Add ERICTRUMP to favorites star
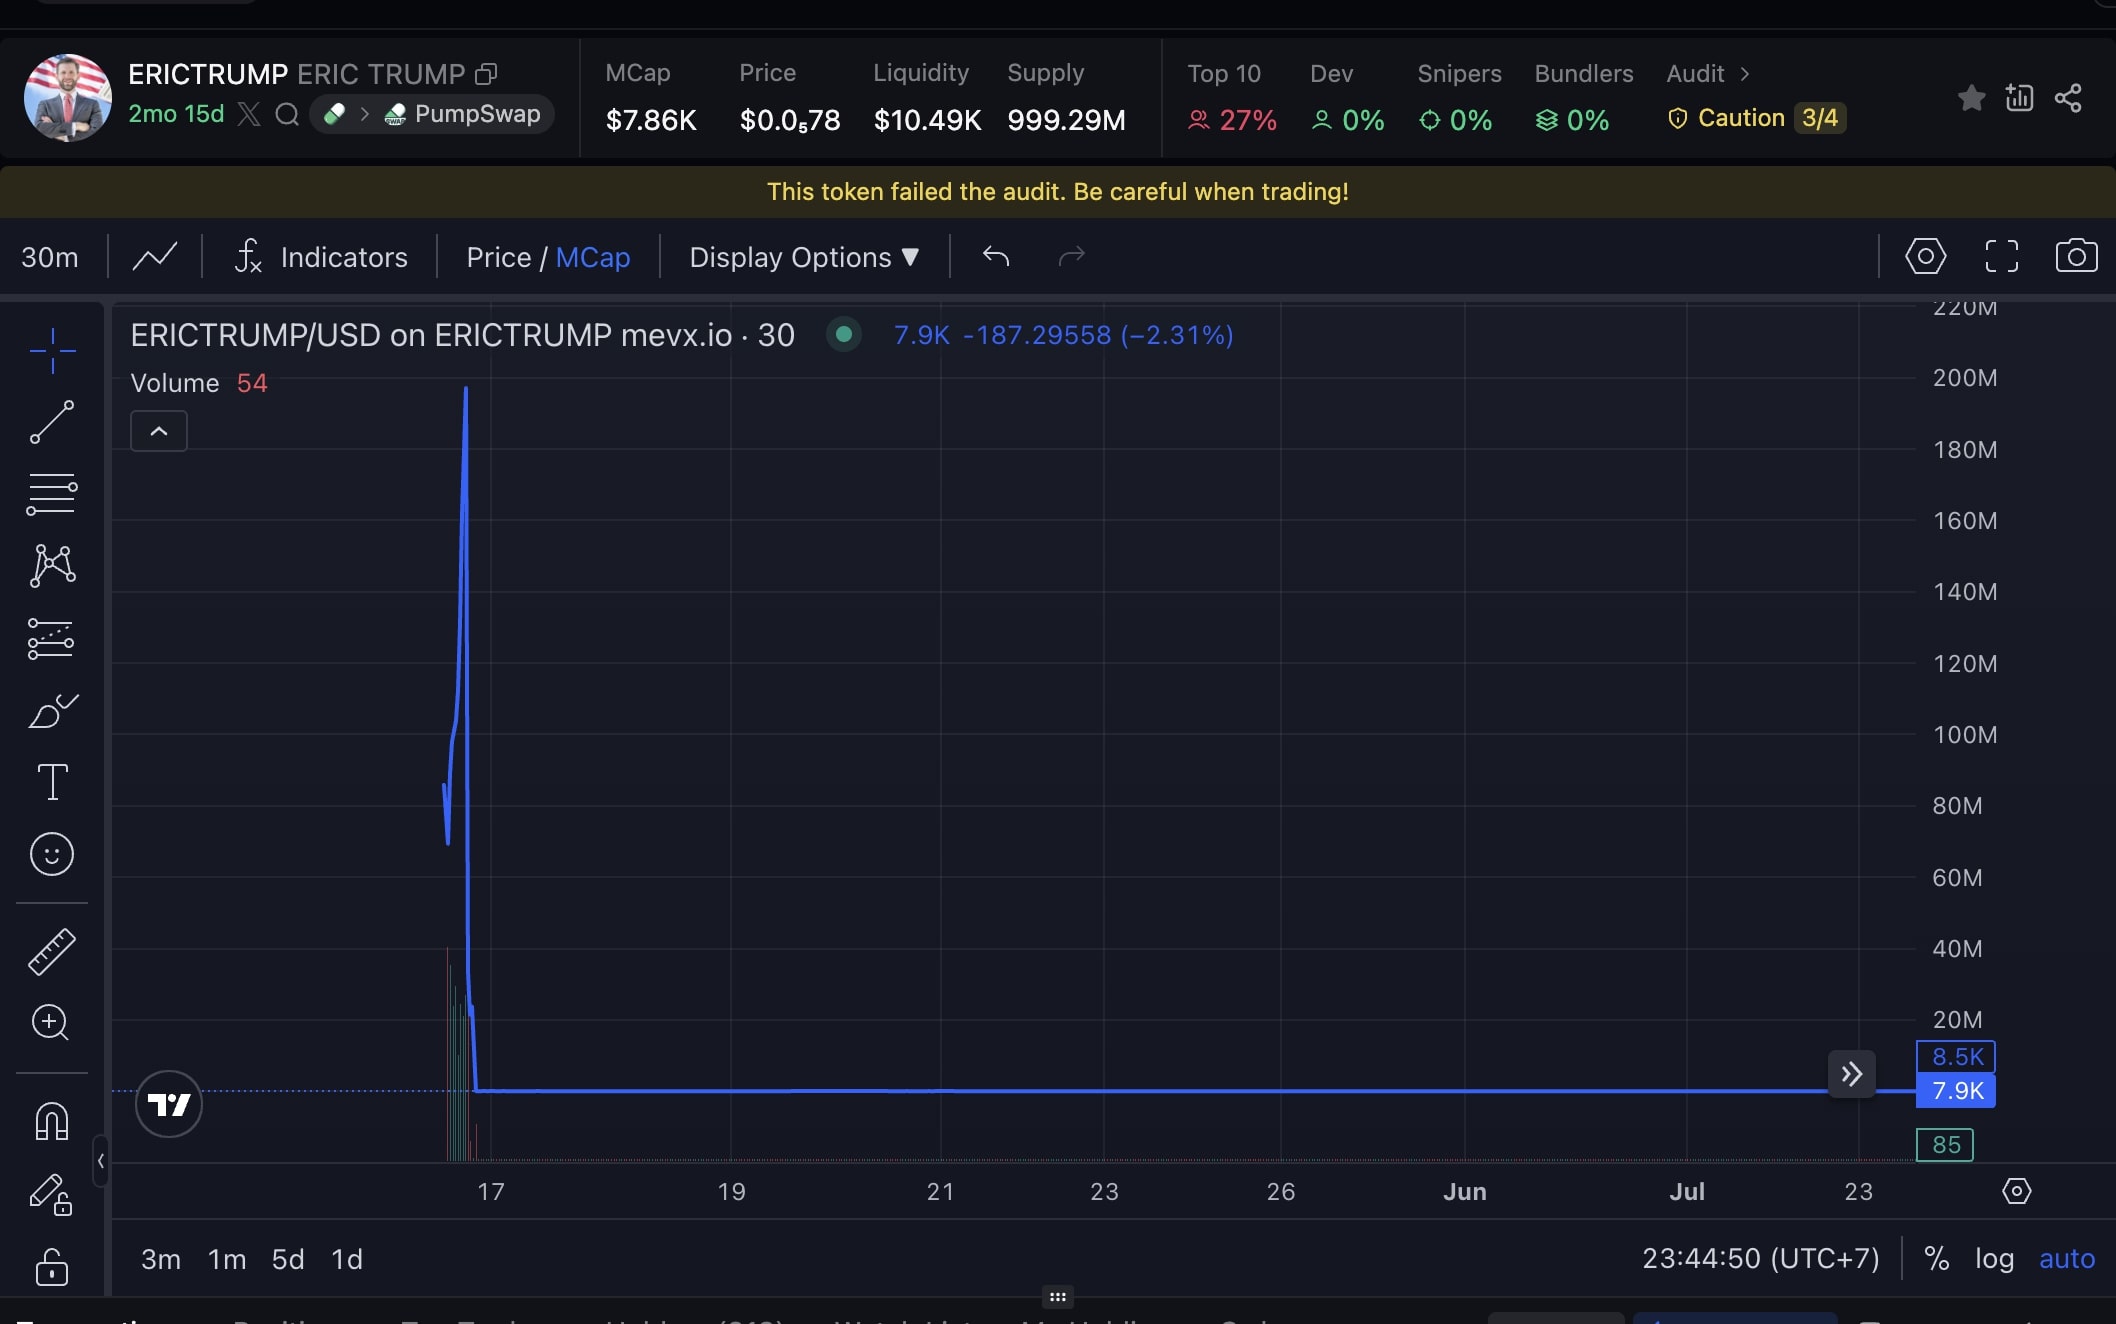 point(1972,98)
